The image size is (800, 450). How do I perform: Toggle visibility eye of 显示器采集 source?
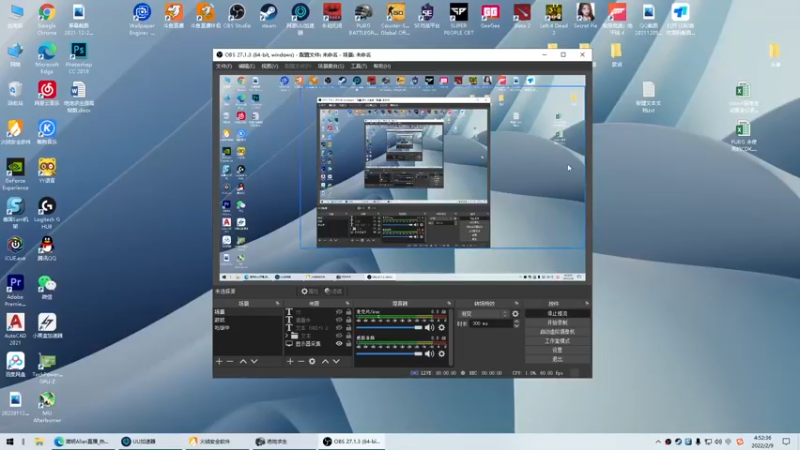[x=339, y=344]
